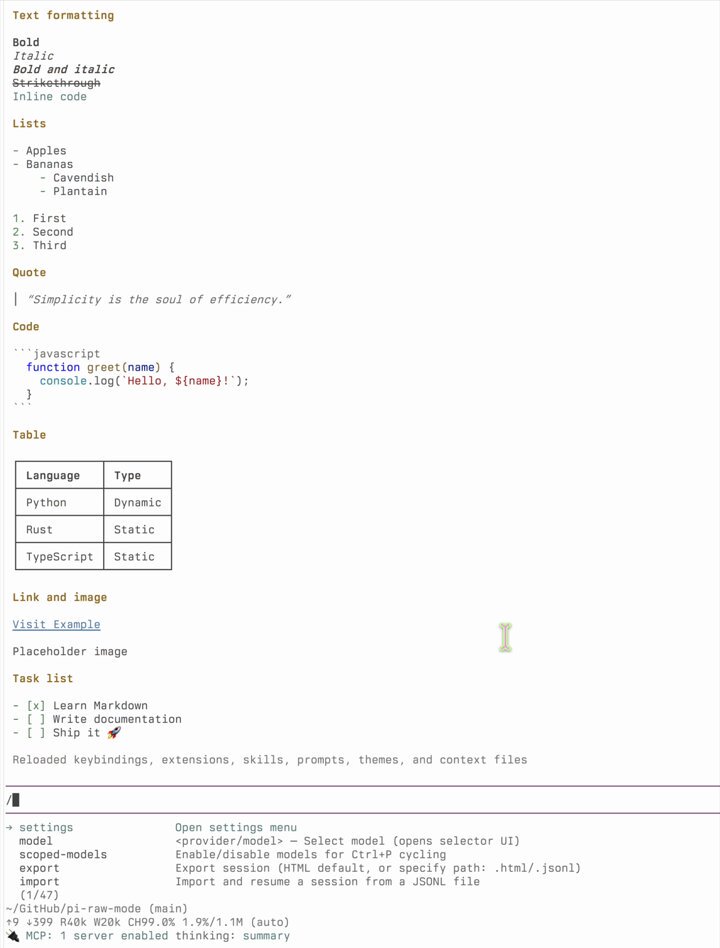
Task: Click the Text formatting heading
Action: 63,15
